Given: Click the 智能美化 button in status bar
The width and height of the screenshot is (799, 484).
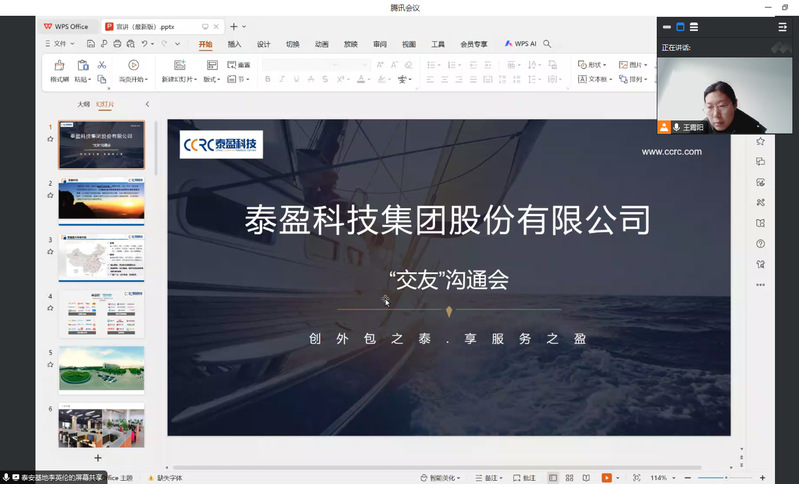Looking at the screenshot, I should pyautogui.click(x=439, y=478).
